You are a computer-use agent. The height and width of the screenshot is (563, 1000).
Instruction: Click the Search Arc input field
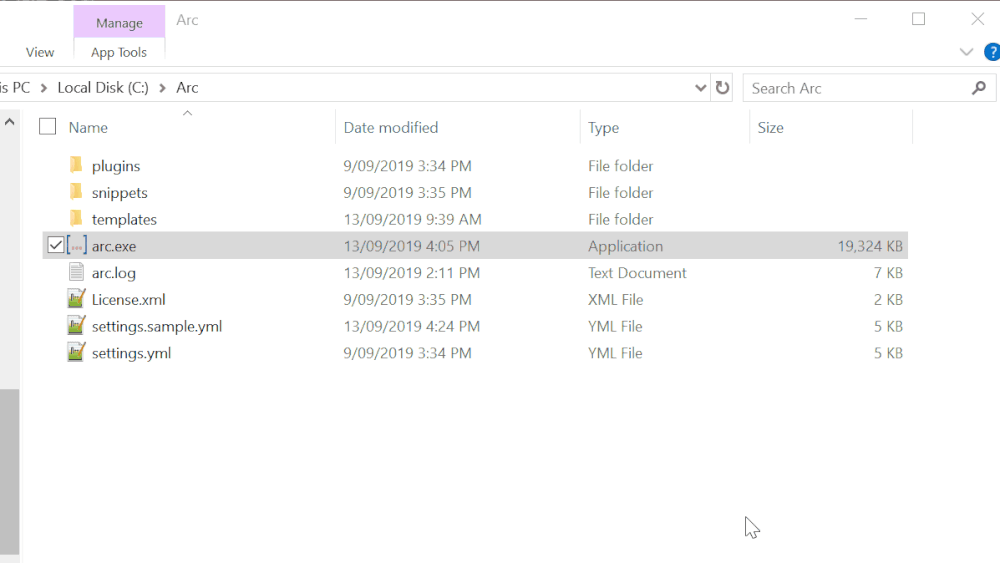[855, 88]
